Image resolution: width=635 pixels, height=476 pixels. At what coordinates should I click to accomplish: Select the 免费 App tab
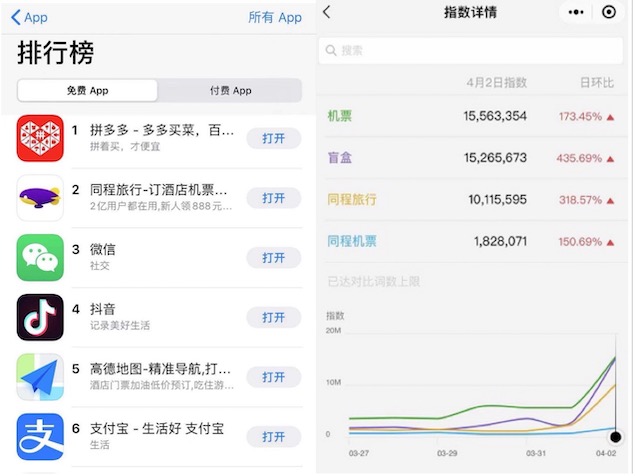coord(87,90)
